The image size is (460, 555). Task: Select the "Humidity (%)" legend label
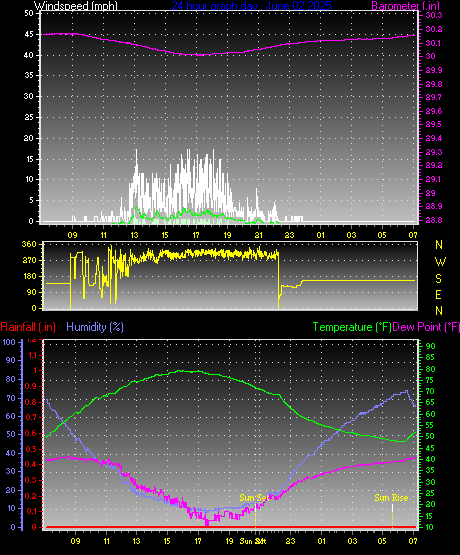point(95,327)
